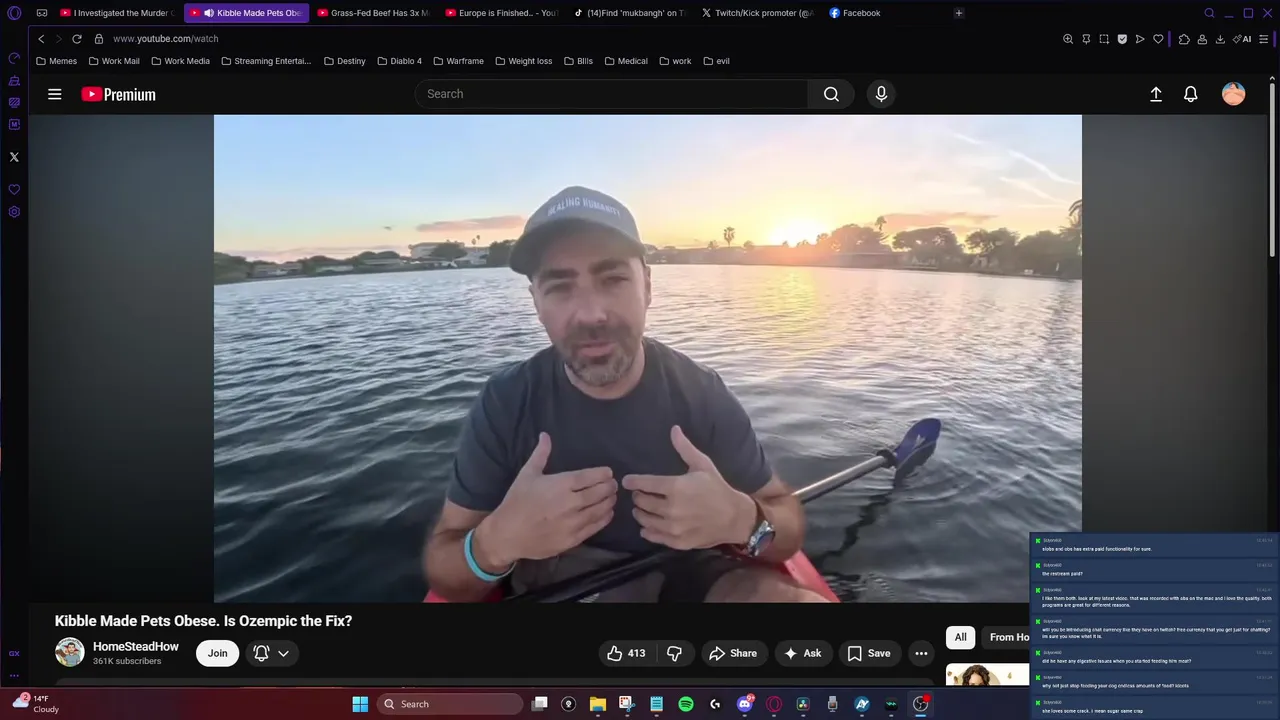View site security lock info

pos(99,39)
